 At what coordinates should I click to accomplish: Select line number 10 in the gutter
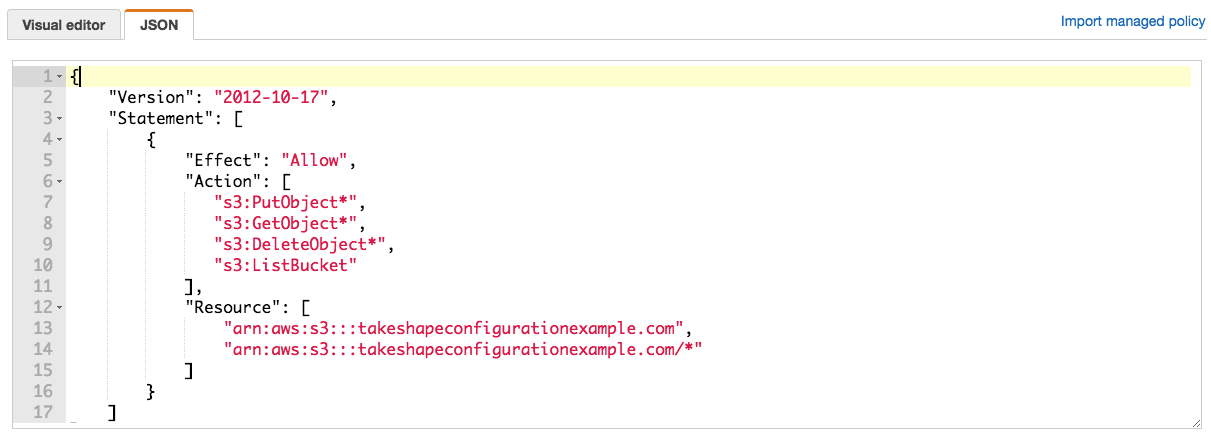pos(42,266)
